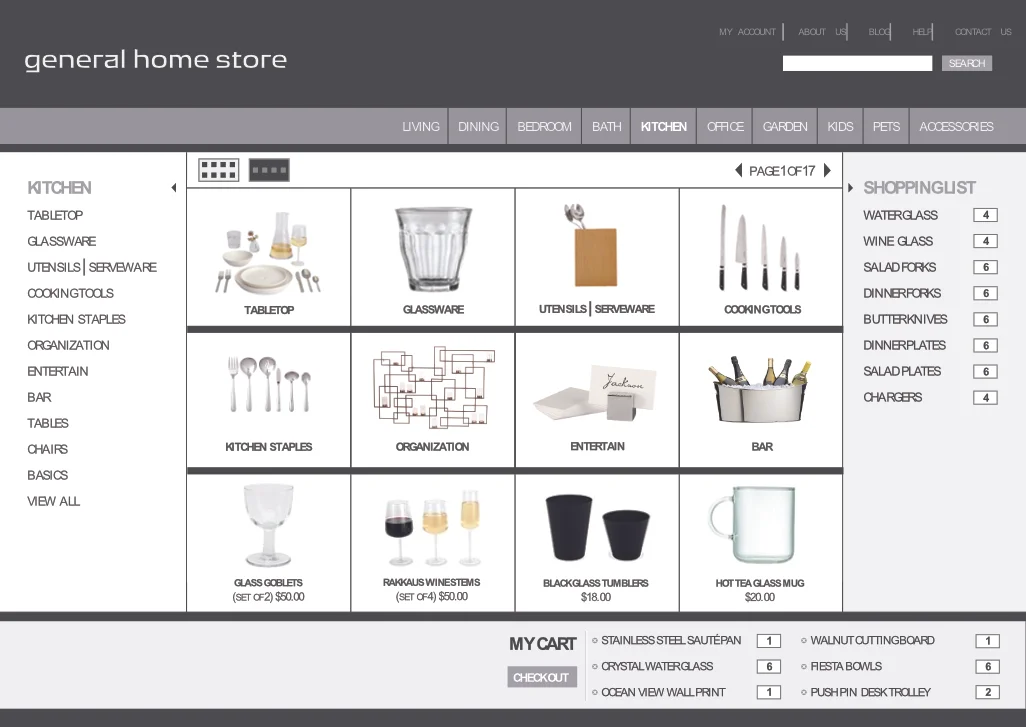1026x727 pixels.
Task: Click the previous page arrow
Action: pos(739,170)
